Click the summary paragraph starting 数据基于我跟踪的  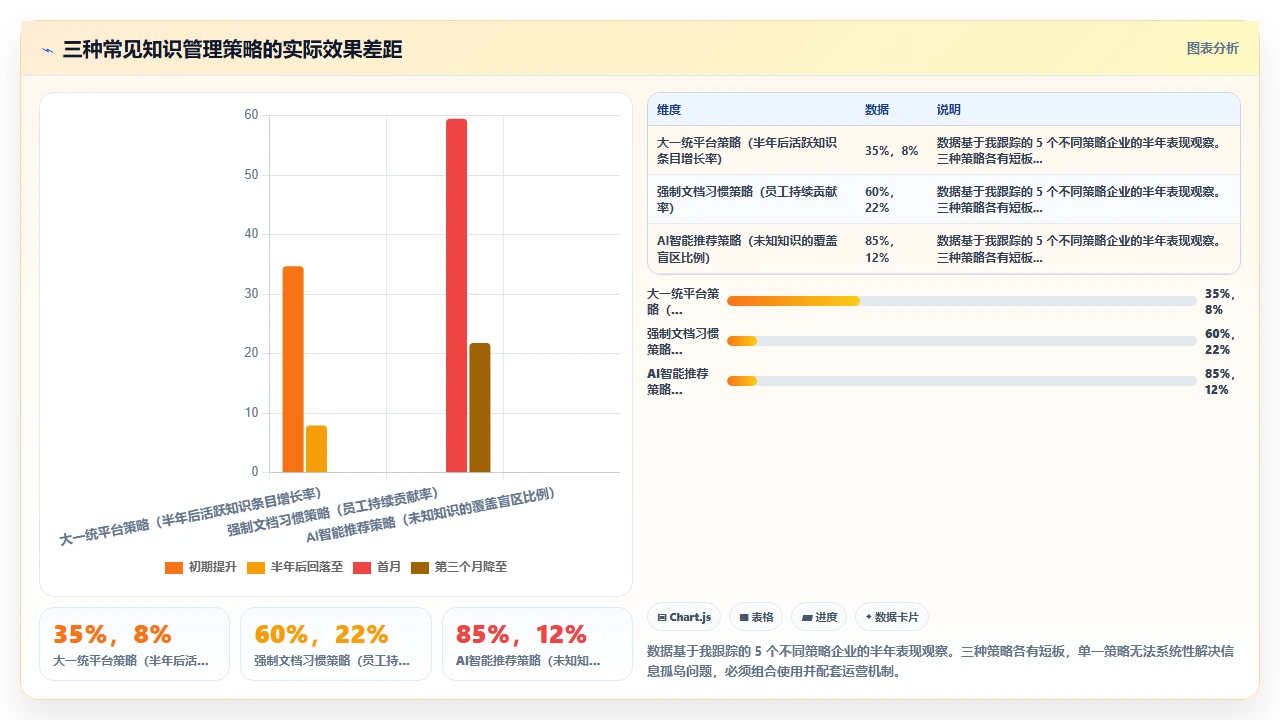[x=942, y=661]
